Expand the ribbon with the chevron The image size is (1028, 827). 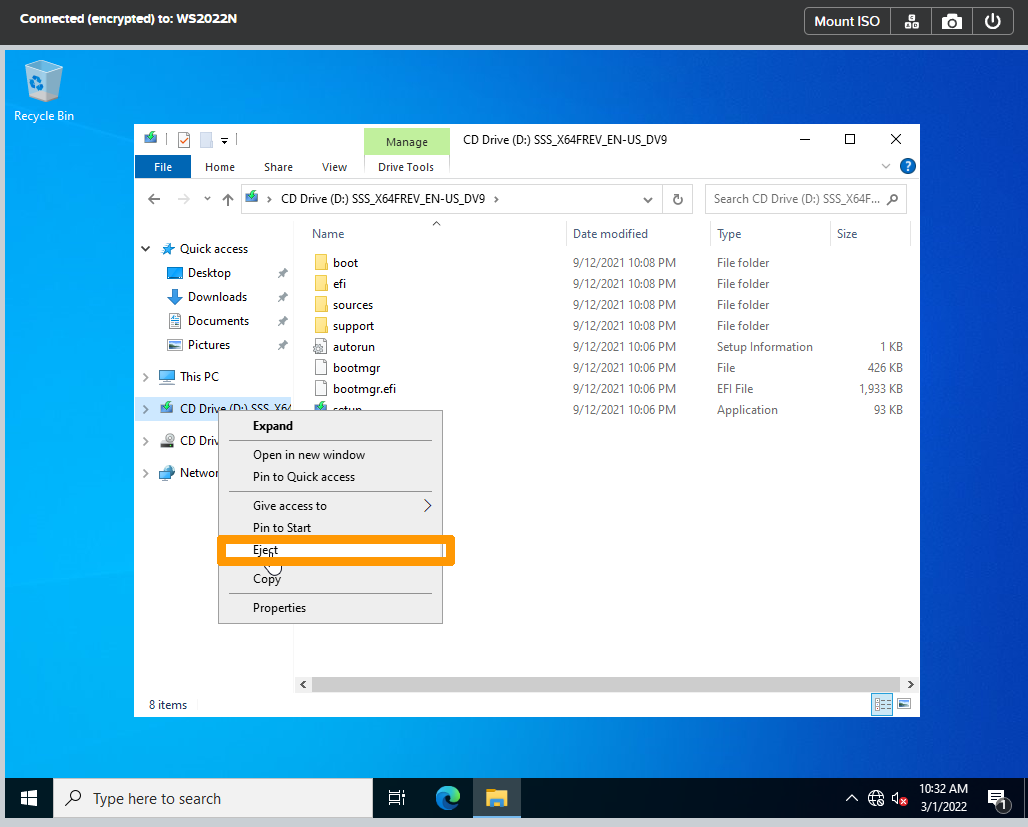[x=886, y=167]
